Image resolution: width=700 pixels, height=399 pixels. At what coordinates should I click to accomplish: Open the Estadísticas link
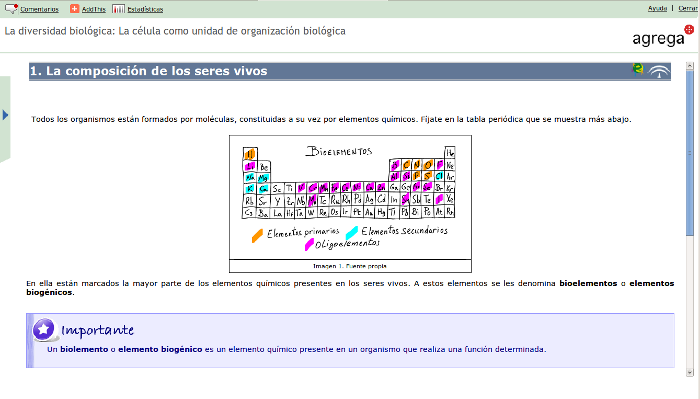145,9
